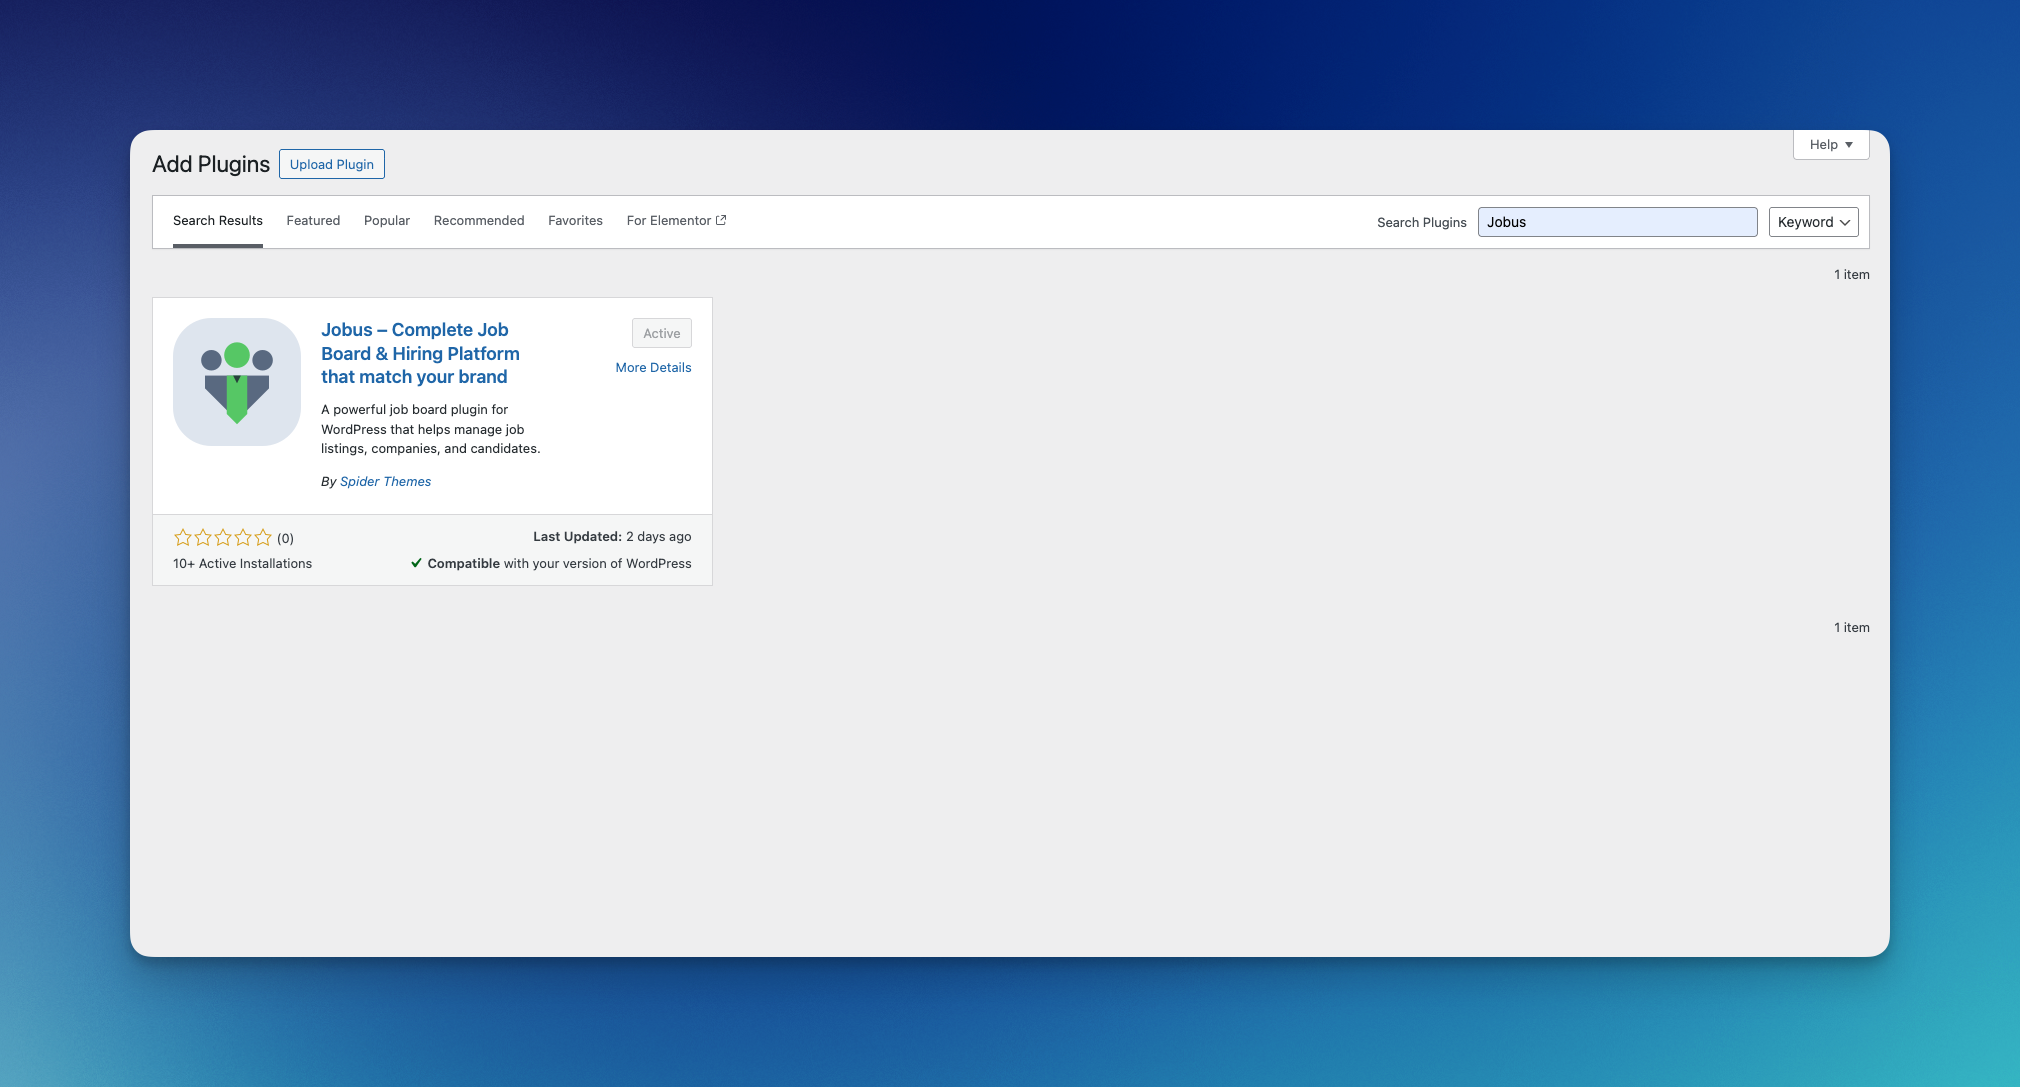Screen dimensions: 2020x1087
Task: Switch to the Popular tab
Action: click(387, 220)
